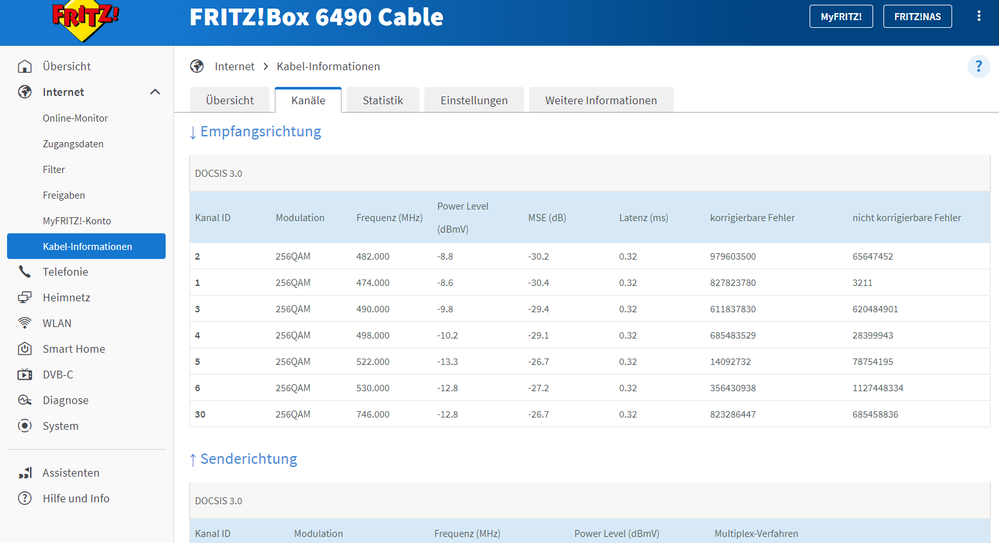Click the Telefonie phone icon
The width and height of the screenshot is (999, 543).
[25, 272]
